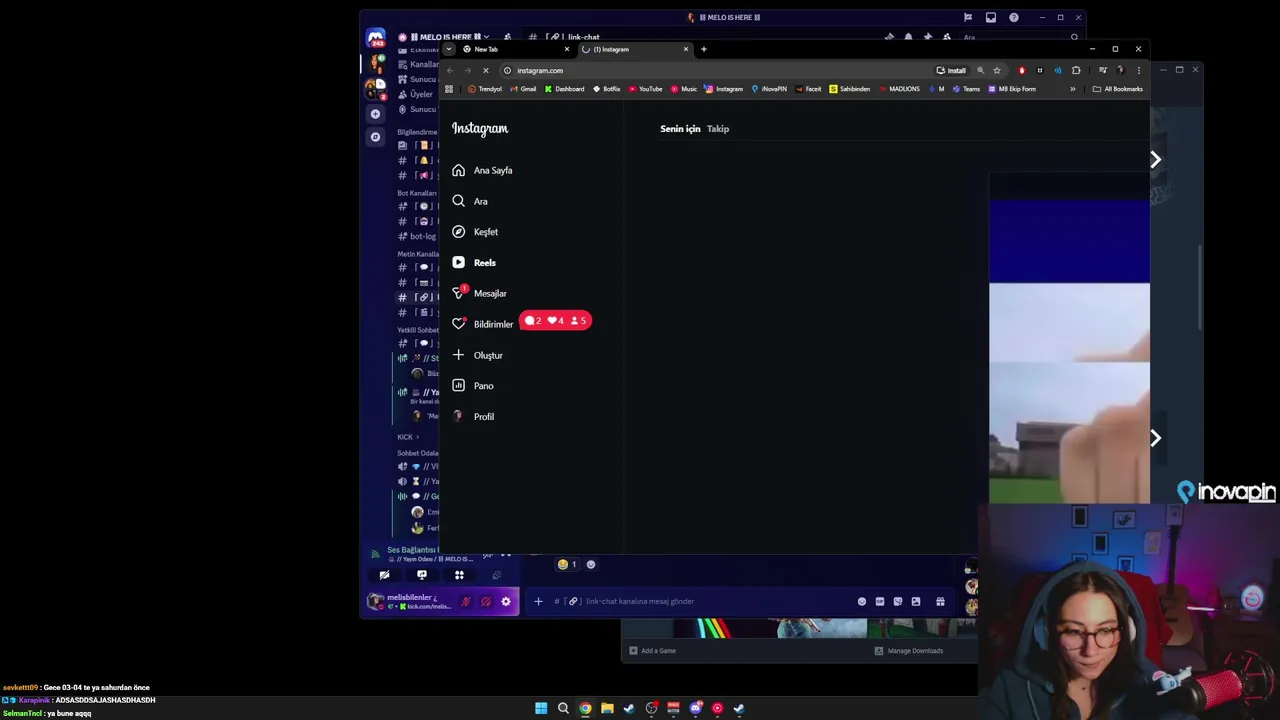Switch to Senin için tab
The height and width of the screenshot is (720, 1280).
(680, 129)
